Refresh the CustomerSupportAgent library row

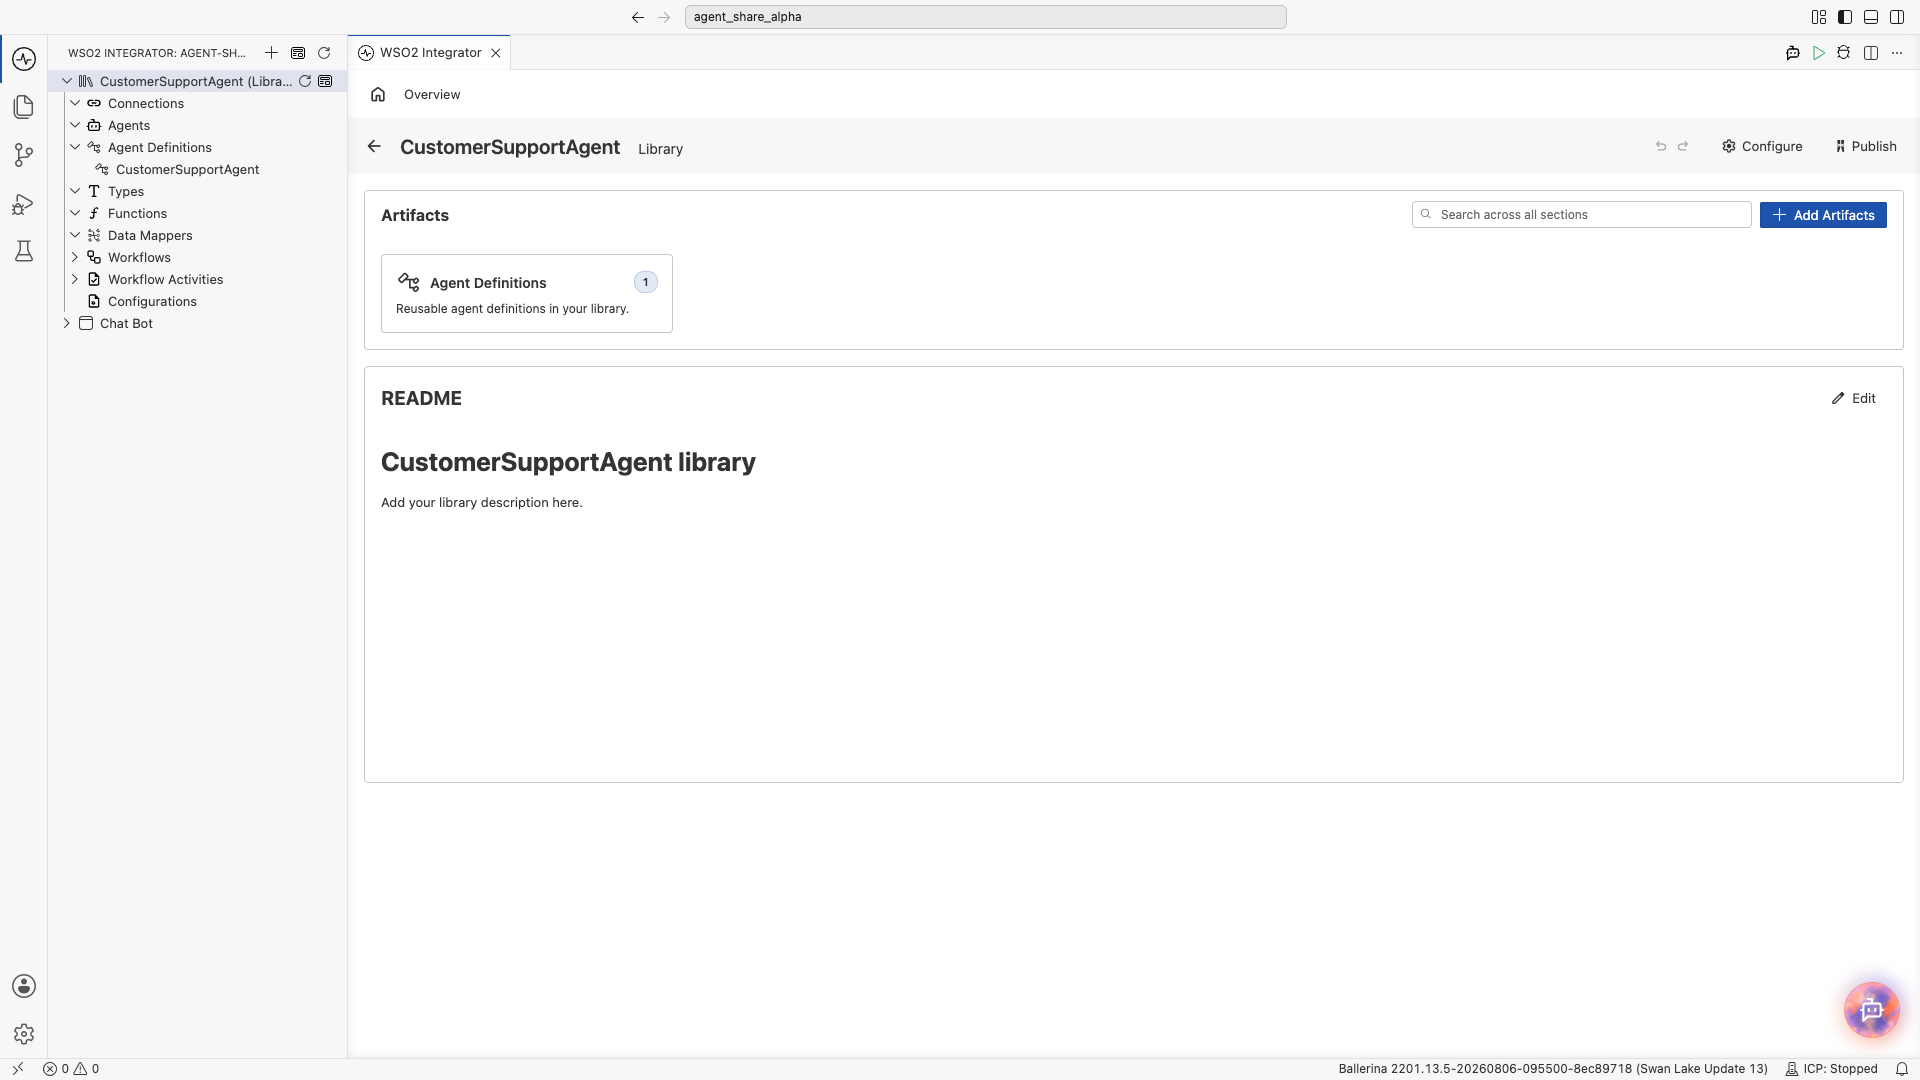305,81
